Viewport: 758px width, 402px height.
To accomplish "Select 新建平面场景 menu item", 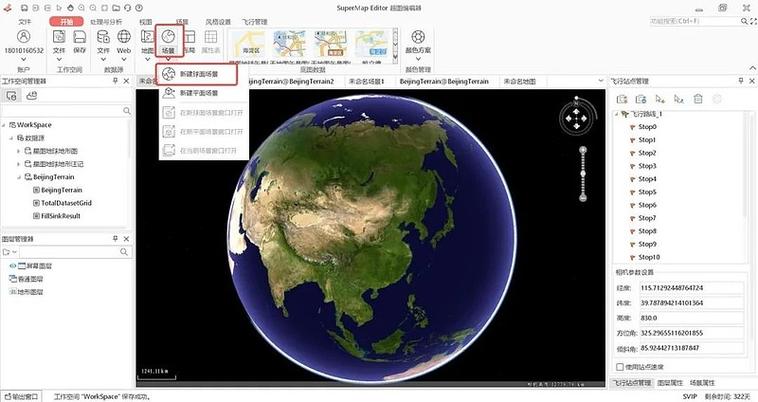I will coord(199,93).
